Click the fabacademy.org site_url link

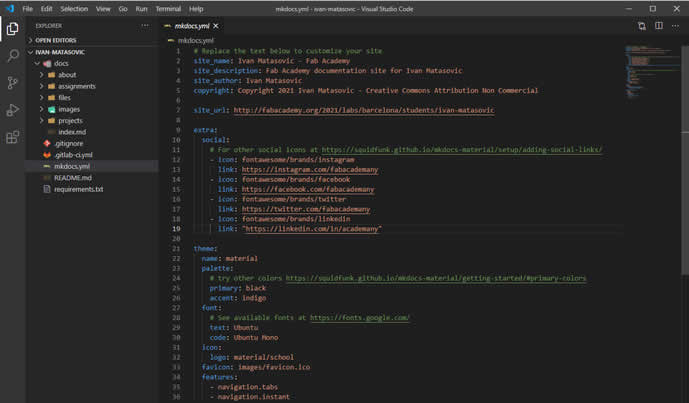click(363, 110)
